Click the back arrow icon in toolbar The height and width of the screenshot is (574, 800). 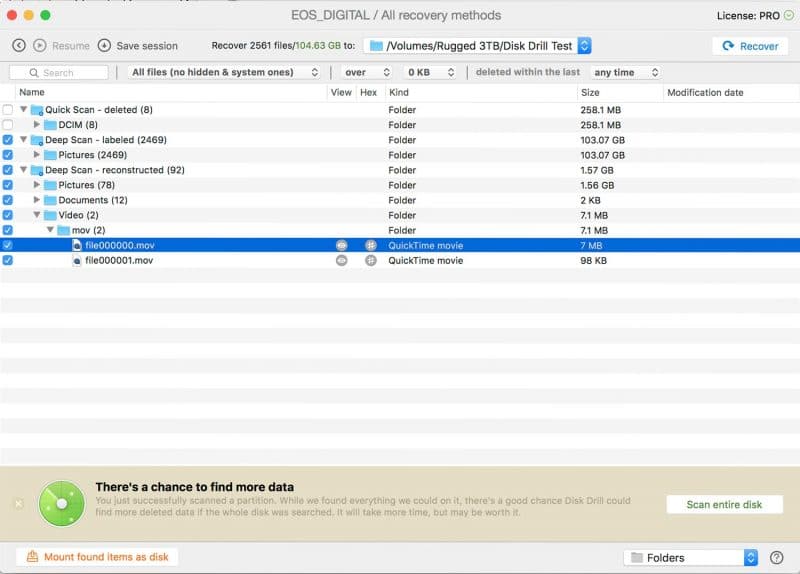[19, 45]
